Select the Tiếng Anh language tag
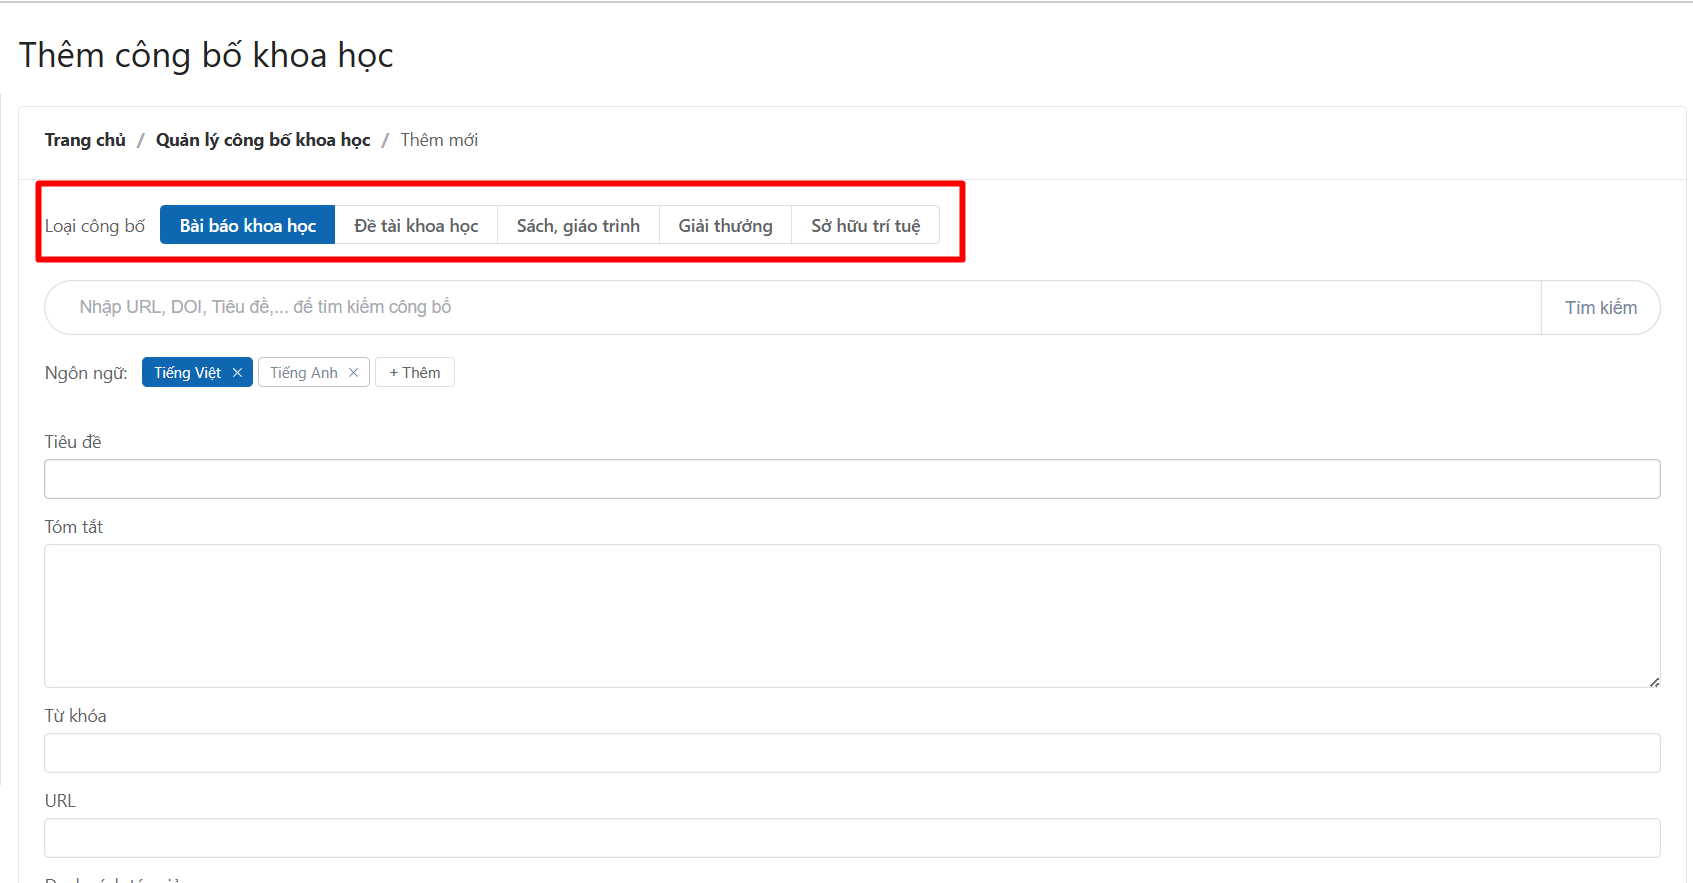Screen dimensions: 1693x883 tap(303, 373)
